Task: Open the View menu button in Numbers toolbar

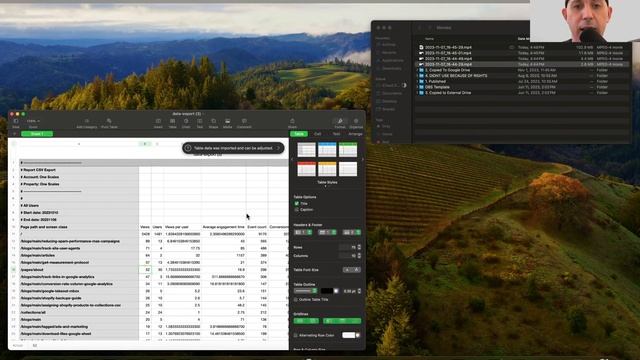Action: tap(16, 122)
